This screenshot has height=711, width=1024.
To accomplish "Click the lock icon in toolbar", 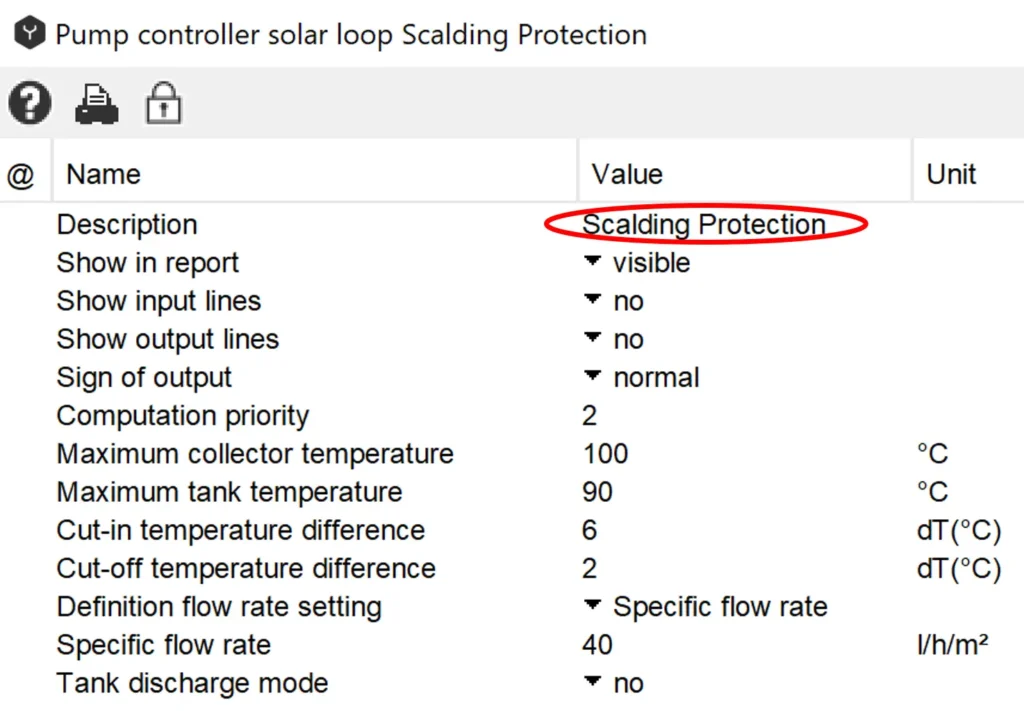I will point(163,103).
